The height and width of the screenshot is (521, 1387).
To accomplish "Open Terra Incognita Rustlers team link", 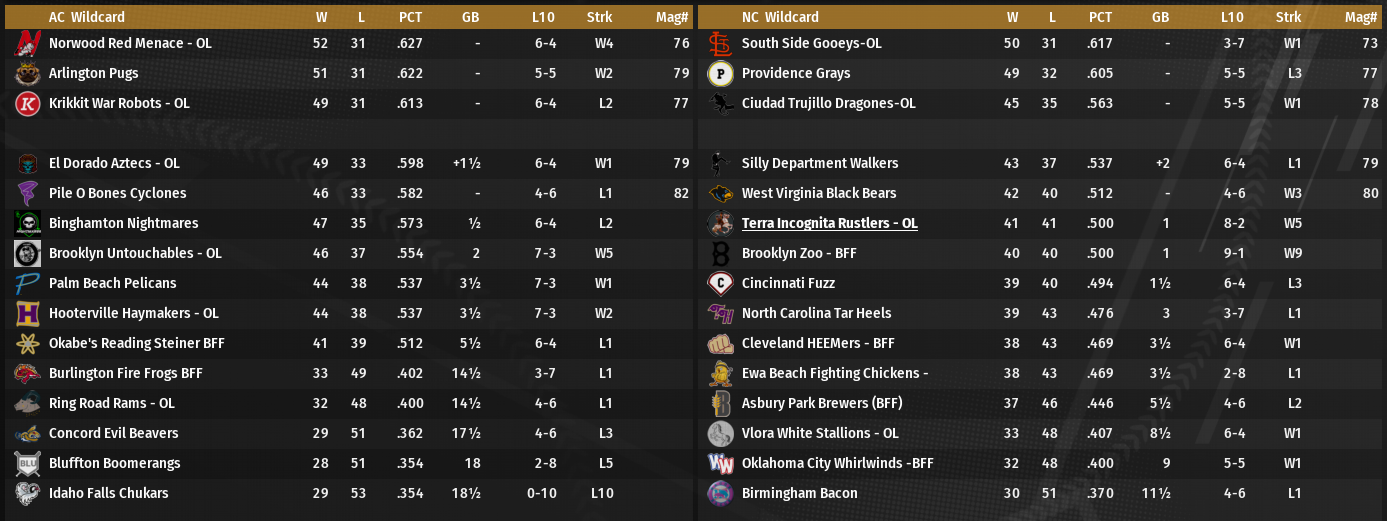I will pyautogui.click(x=829, y=224).
